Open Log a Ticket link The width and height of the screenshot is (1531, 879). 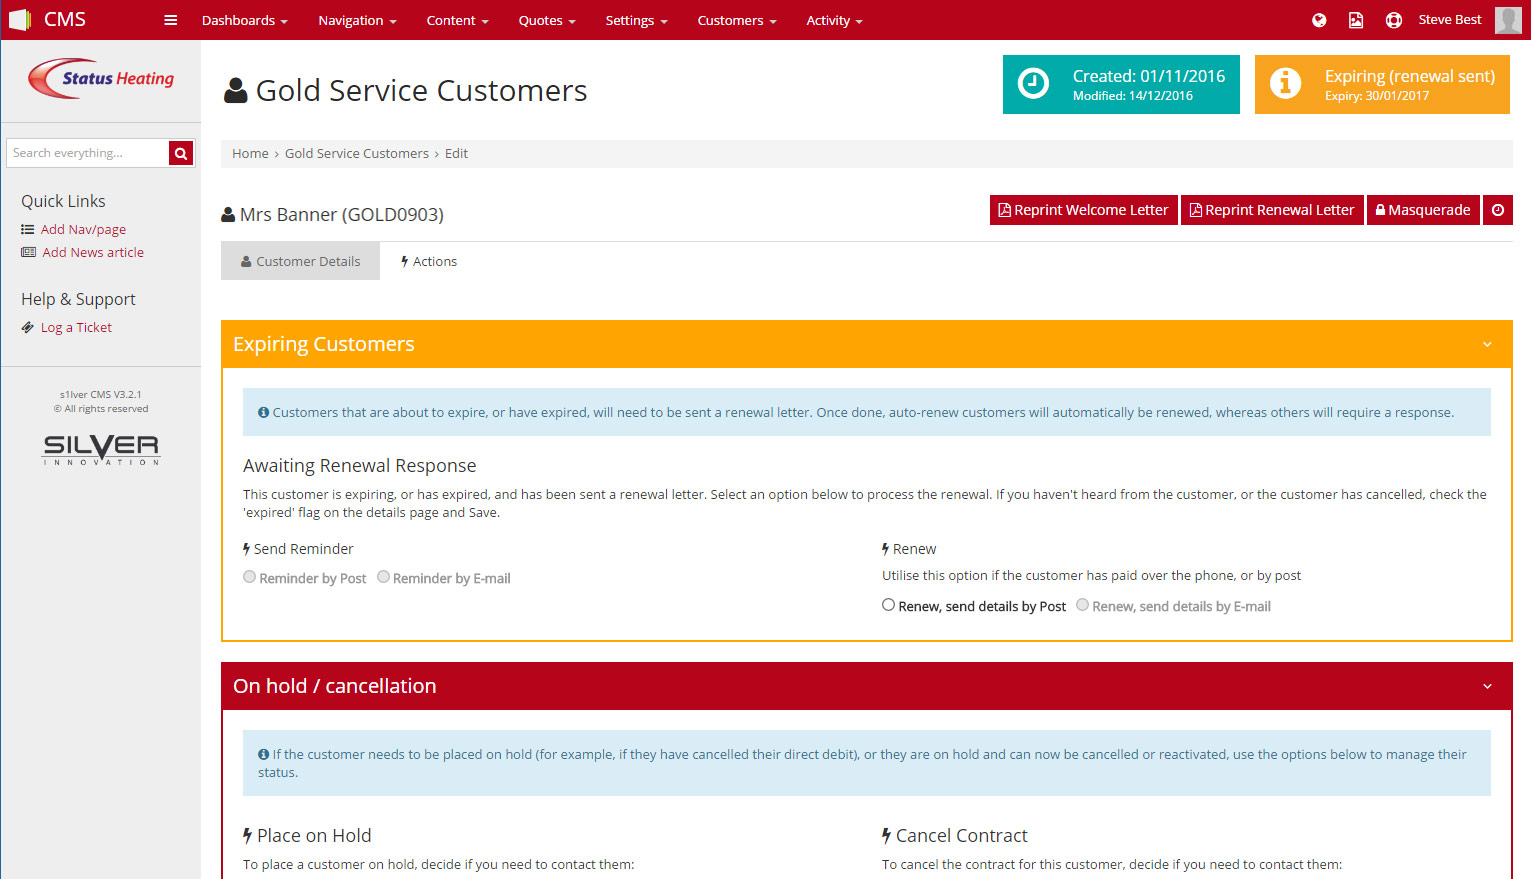click(76, 328)
